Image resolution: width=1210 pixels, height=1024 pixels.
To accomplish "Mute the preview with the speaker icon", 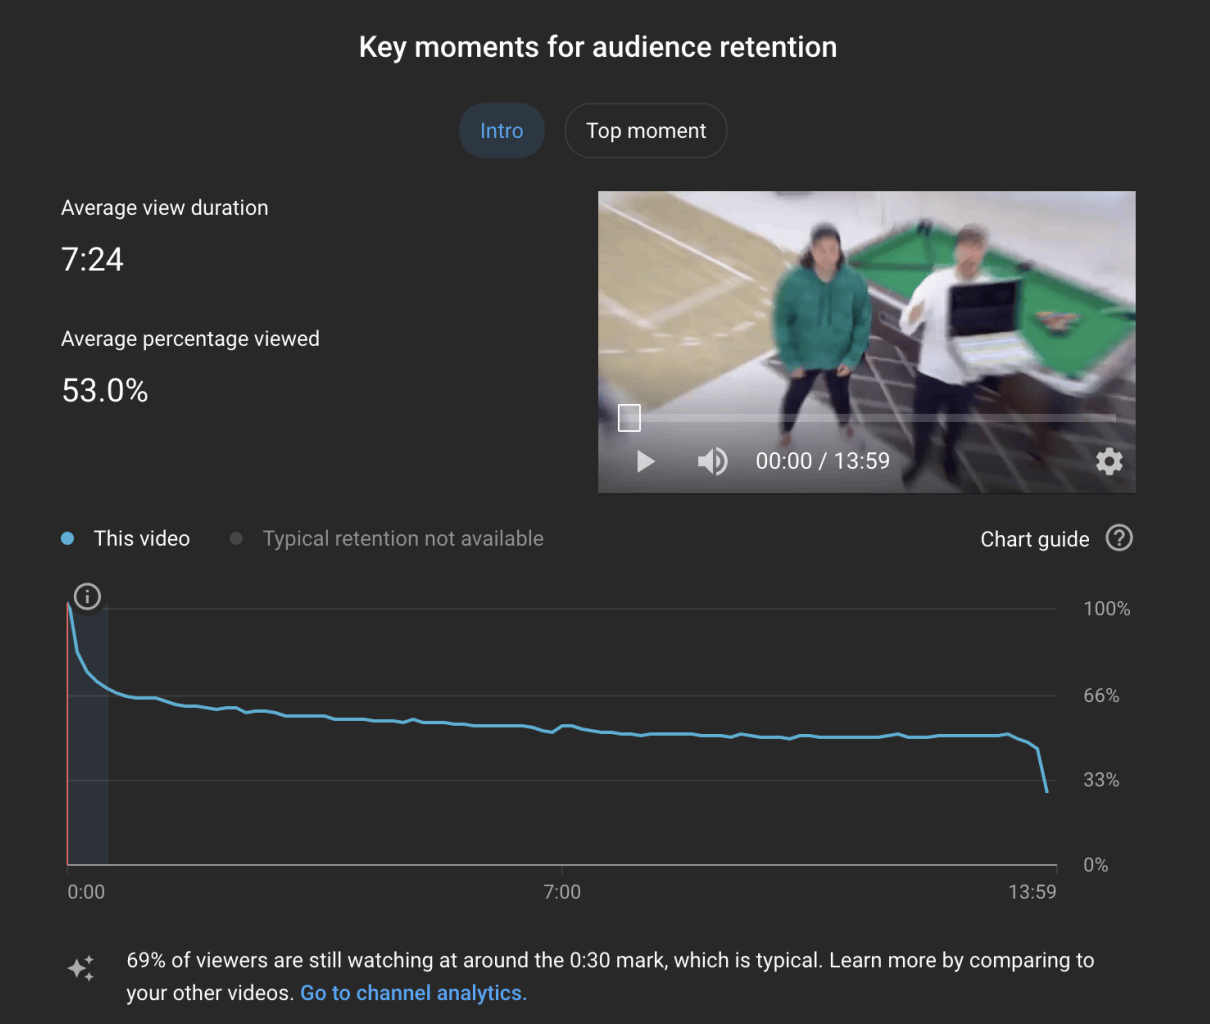I will [x=712, y=461].
